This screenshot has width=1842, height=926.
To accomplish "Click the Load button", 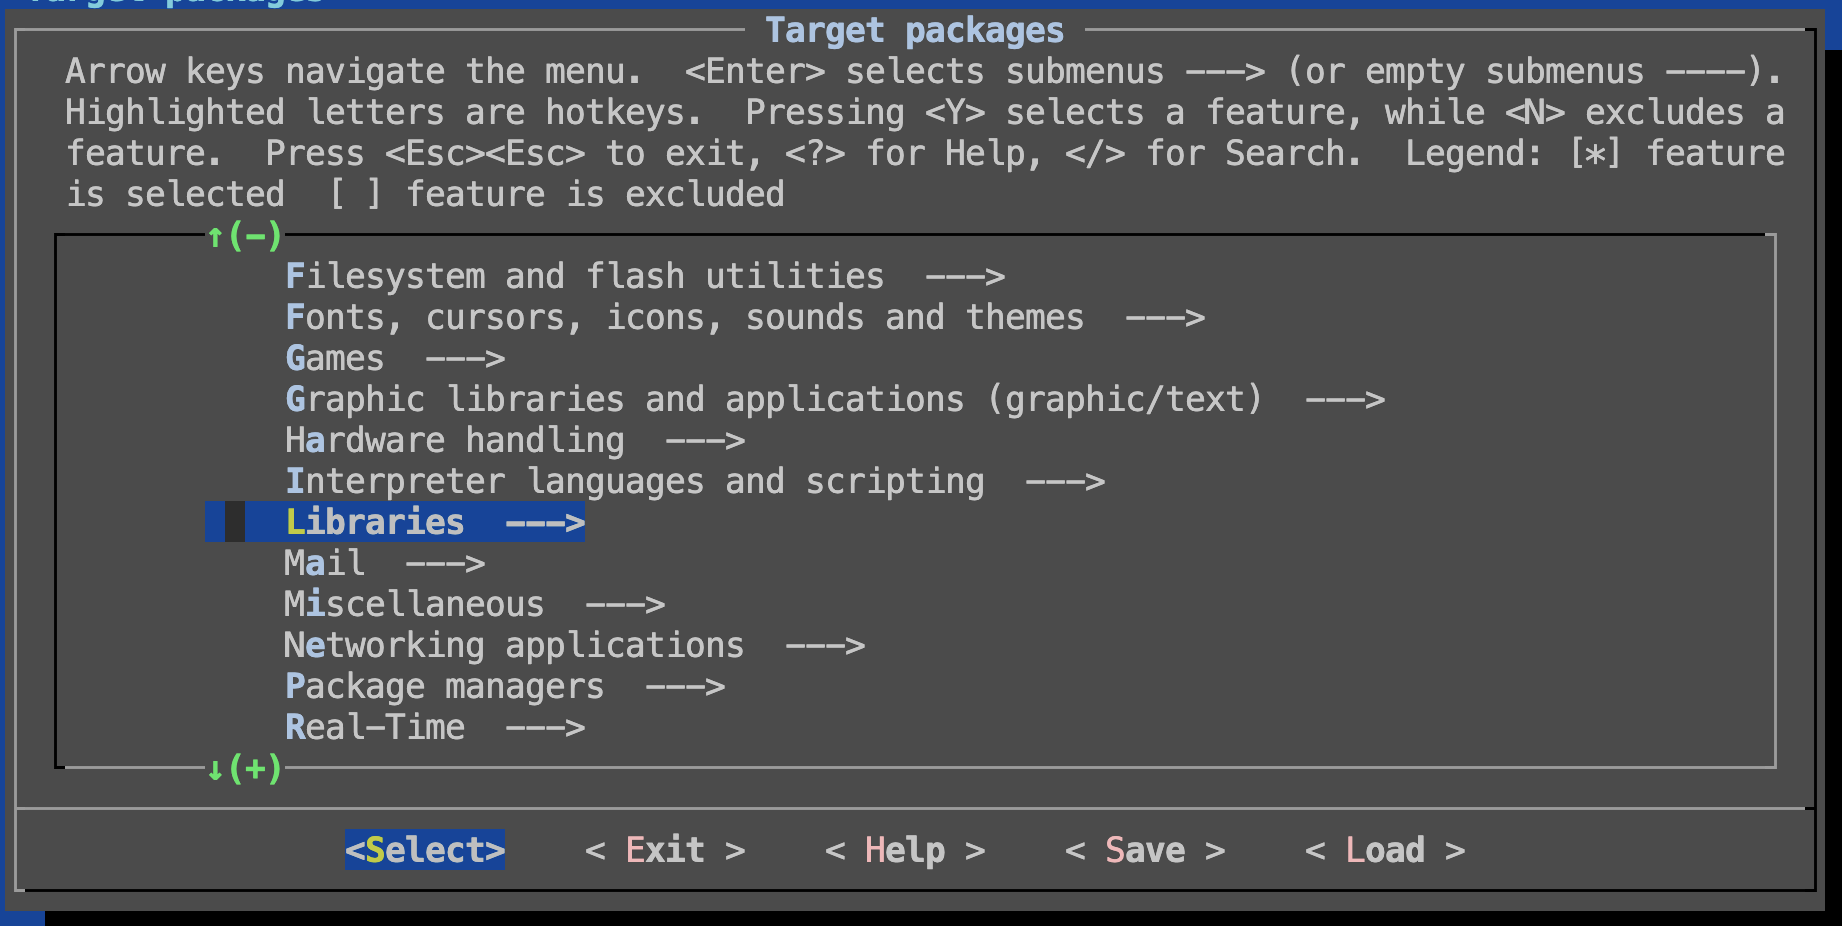I will (1385, 850).
